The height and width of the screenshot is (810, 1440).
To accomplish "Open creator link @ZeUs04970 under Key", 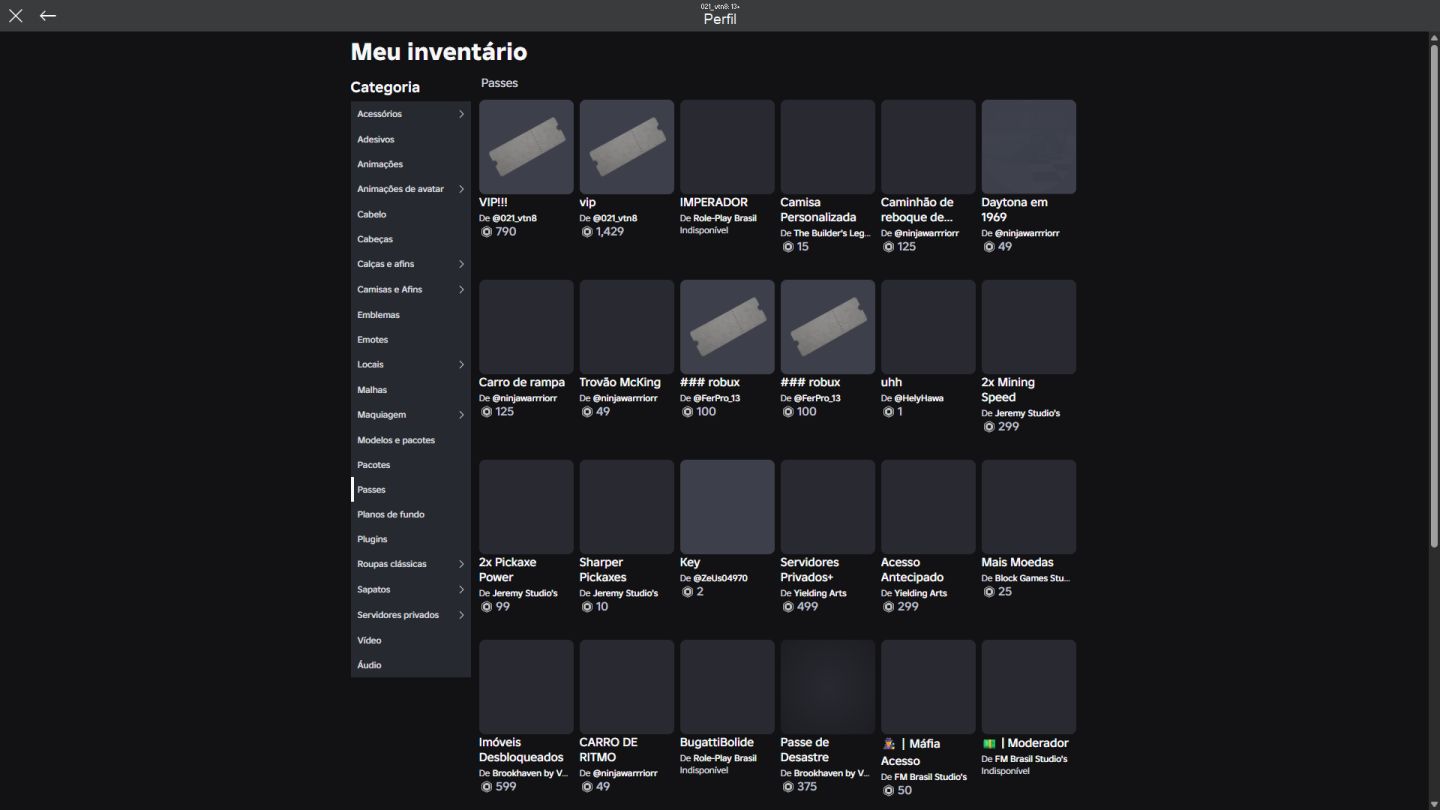I will click(720, 578).
